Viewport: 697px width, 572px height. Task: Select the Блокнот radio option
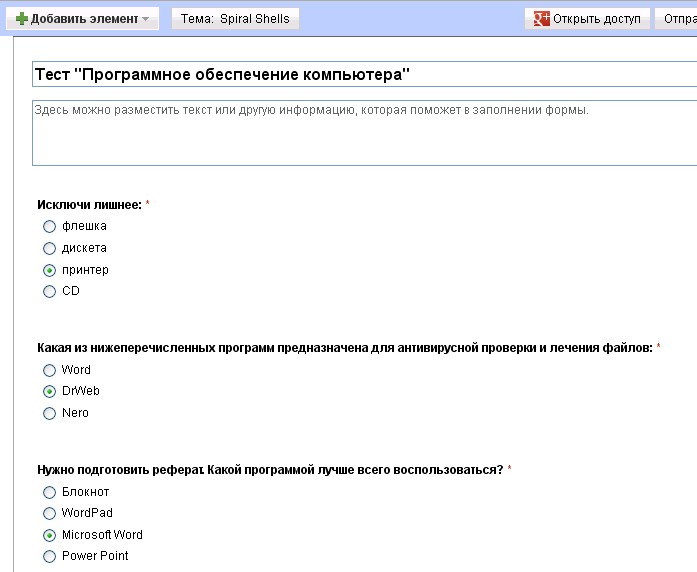pos(49,492)
